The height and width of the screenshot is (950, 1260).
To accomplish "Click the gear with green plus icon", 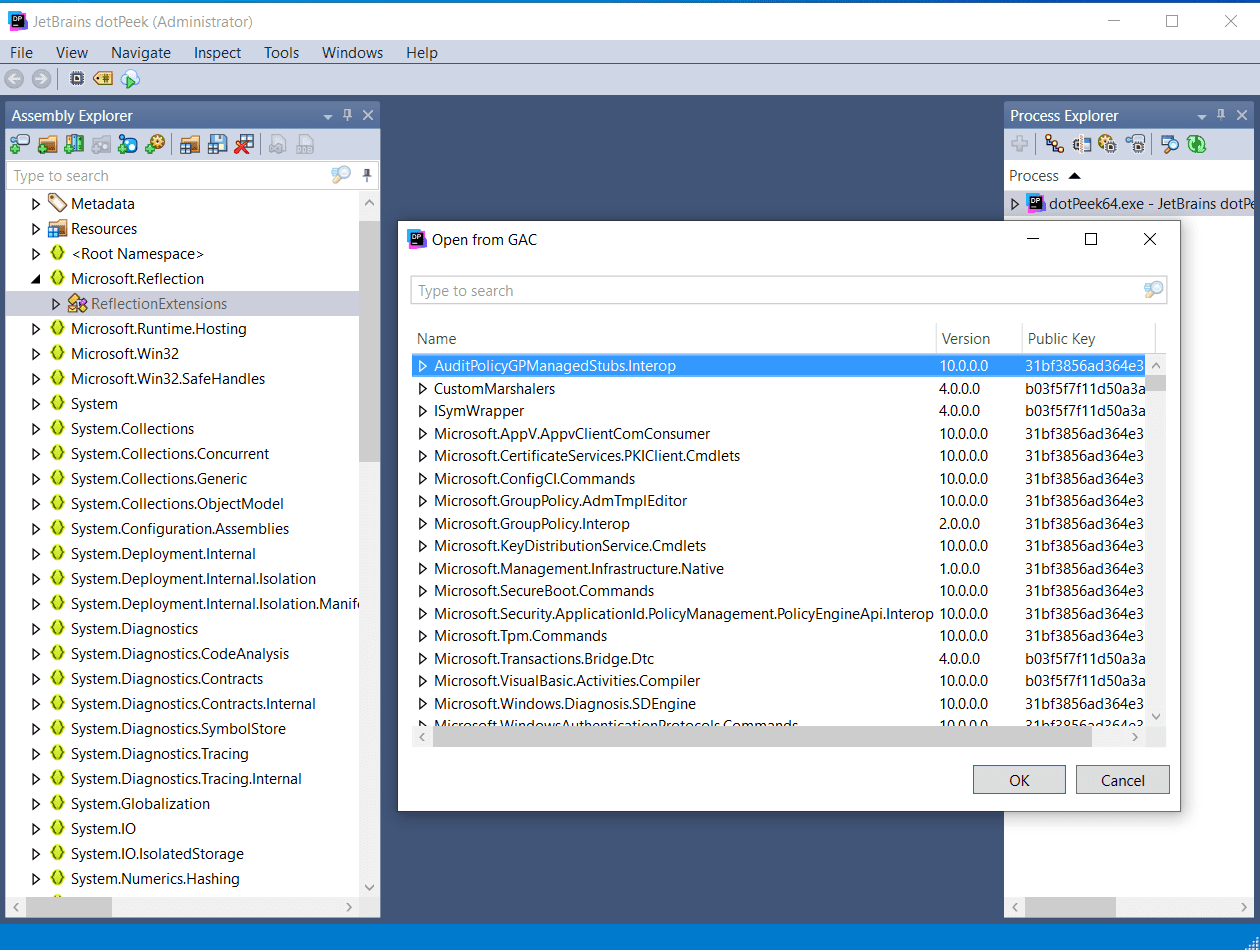I will pyautogui.click(x=155, y=145).
